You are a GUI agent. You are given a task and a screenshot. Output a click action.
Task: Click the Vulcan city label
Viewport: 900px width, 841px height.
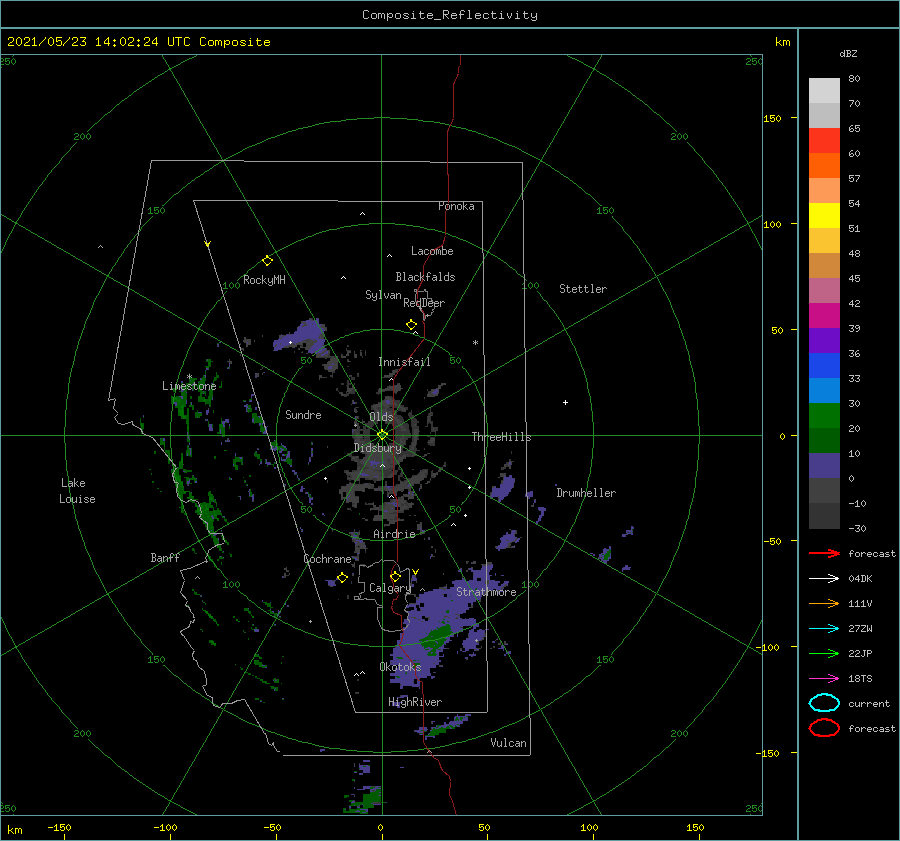tap(509, 743)
